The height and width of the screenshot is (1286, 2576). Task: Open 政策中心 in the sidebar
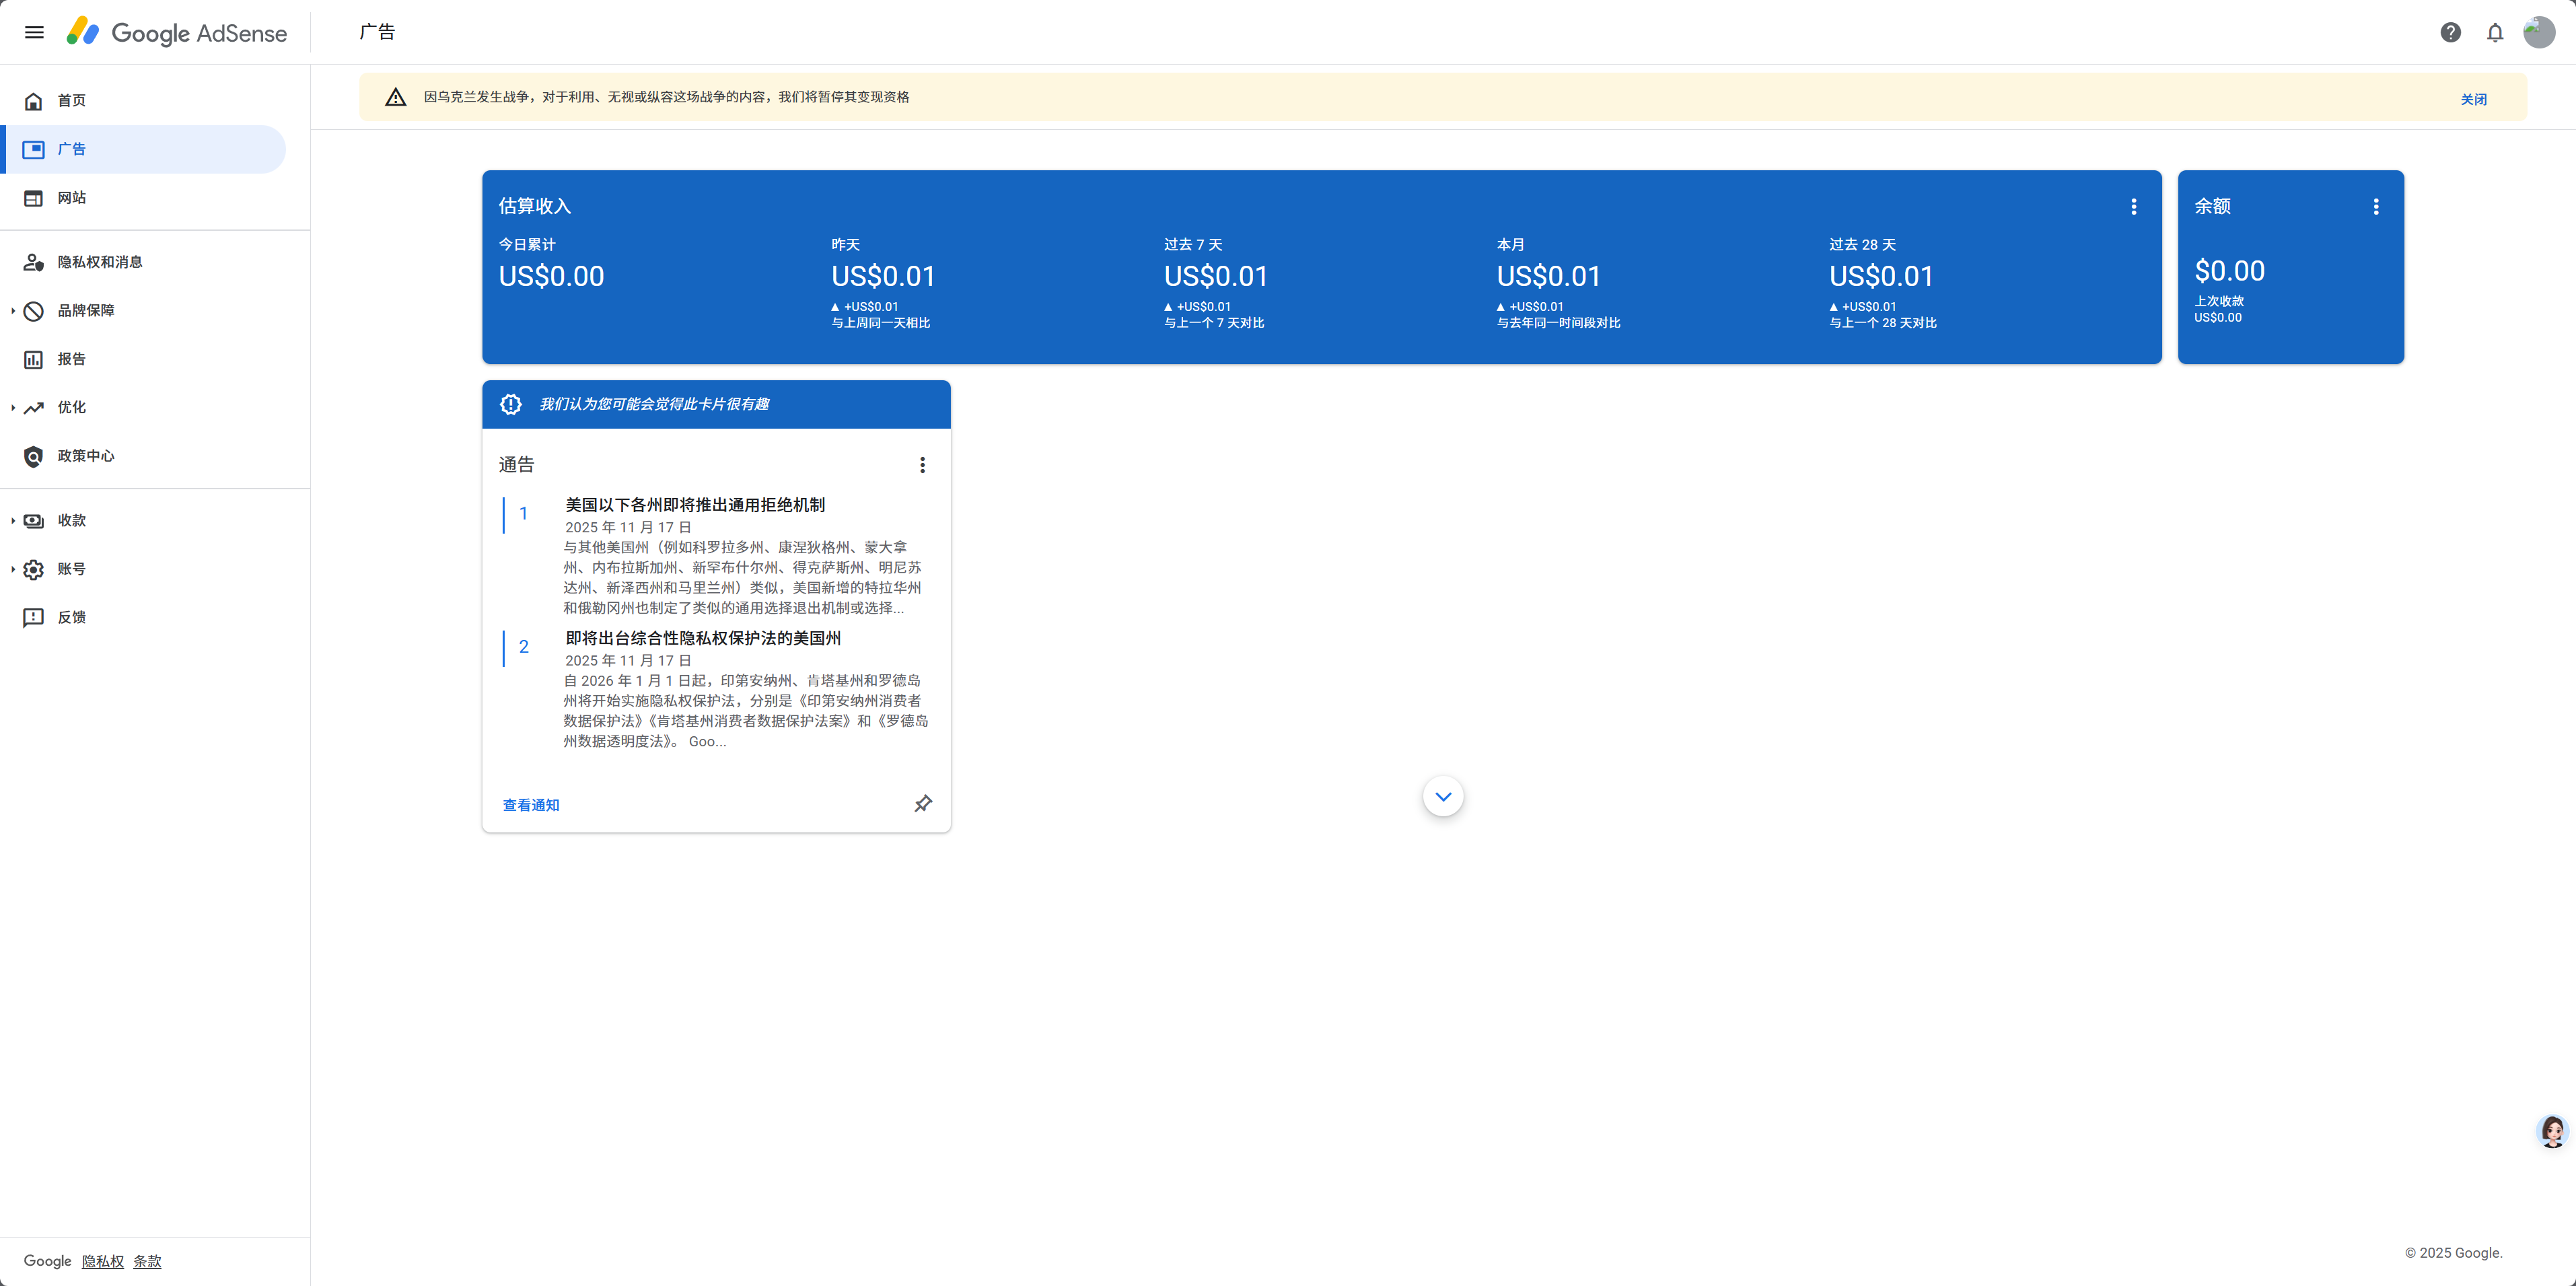tap(85, 456)
